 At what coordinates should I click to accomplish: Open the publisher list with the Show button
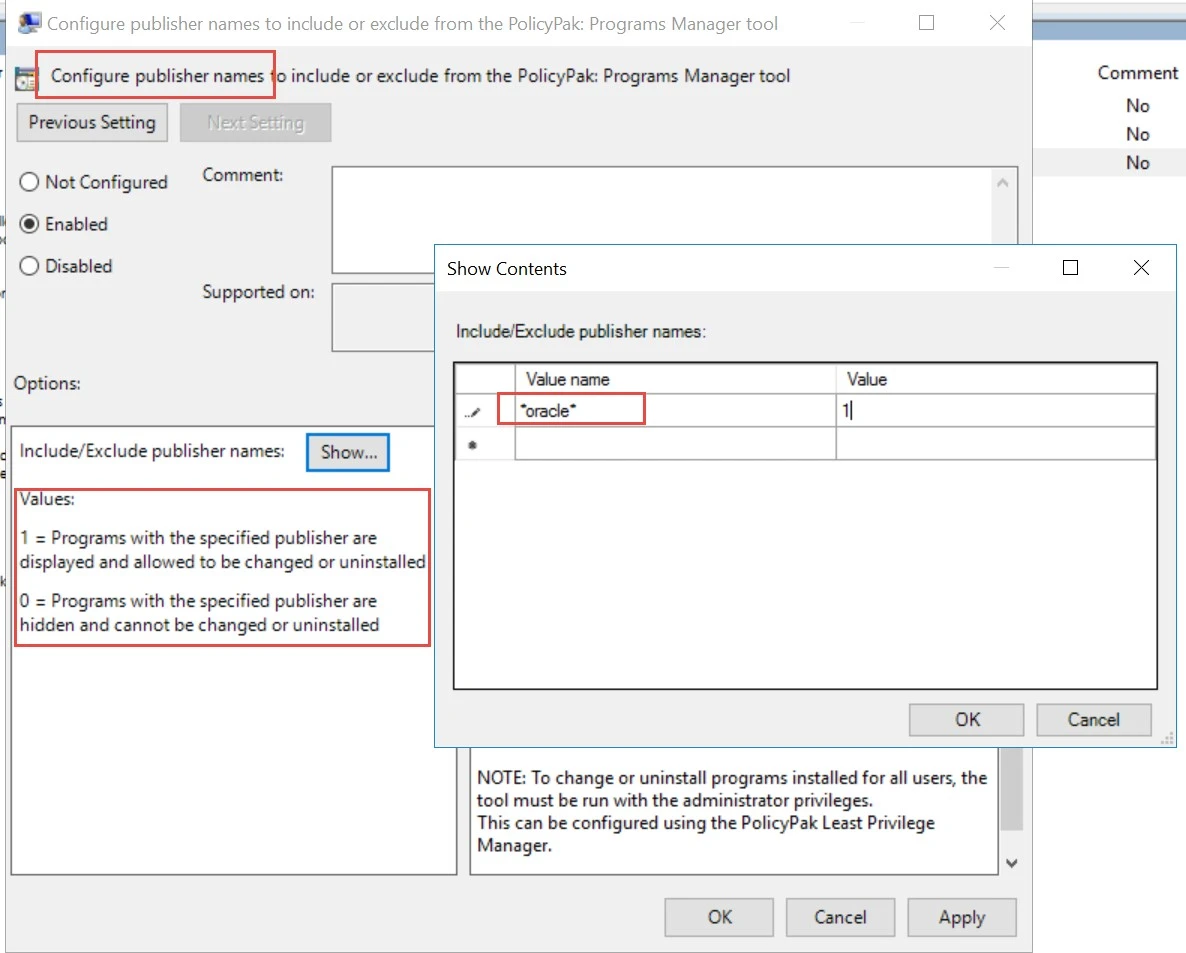click(347, 452)
